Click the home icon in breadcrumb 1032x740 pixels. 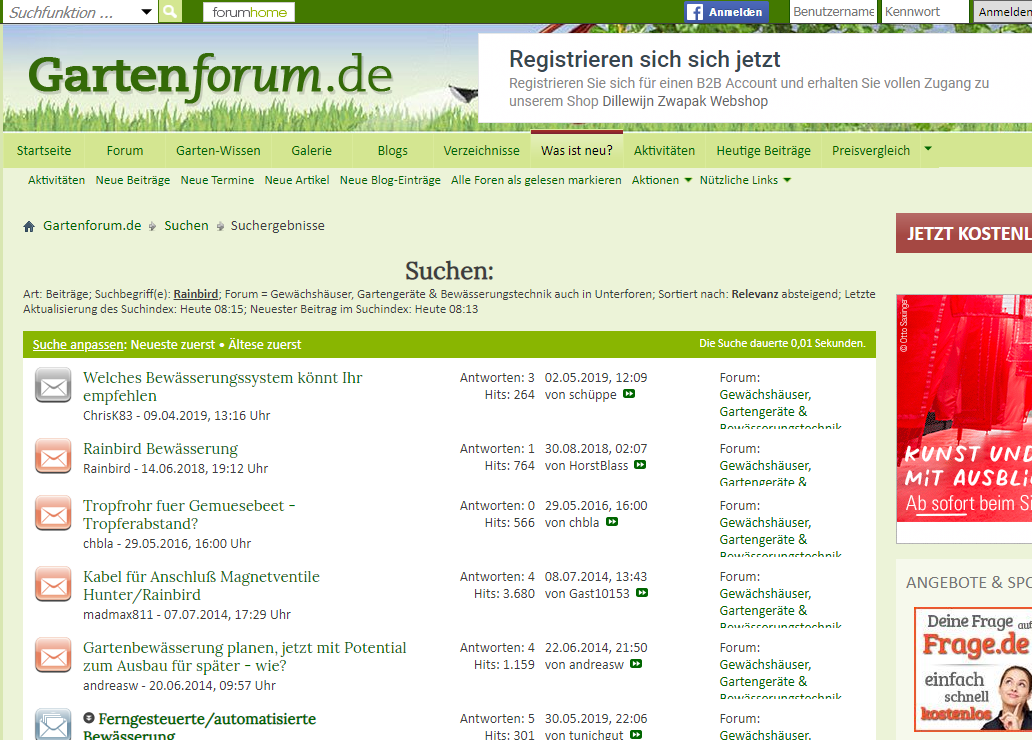pos(29,226)
